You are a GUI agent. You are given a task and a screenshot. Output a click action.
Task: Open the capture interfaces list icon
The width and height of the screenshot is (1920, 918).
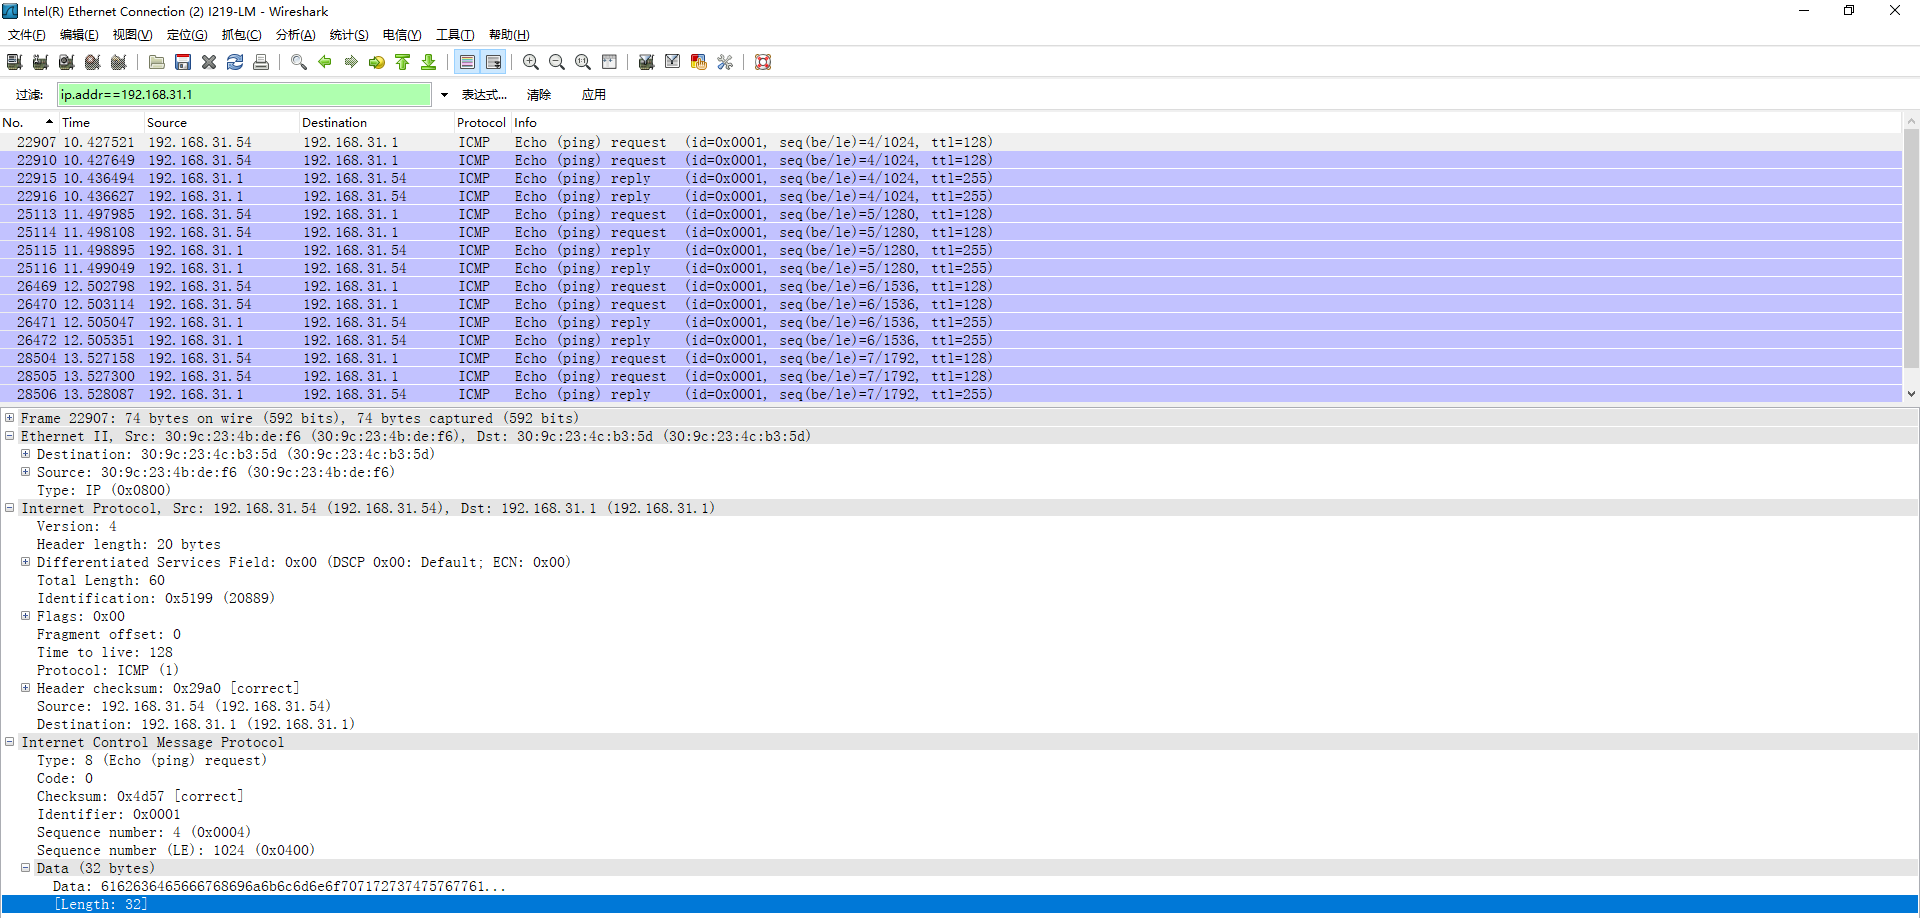(14, 62)
